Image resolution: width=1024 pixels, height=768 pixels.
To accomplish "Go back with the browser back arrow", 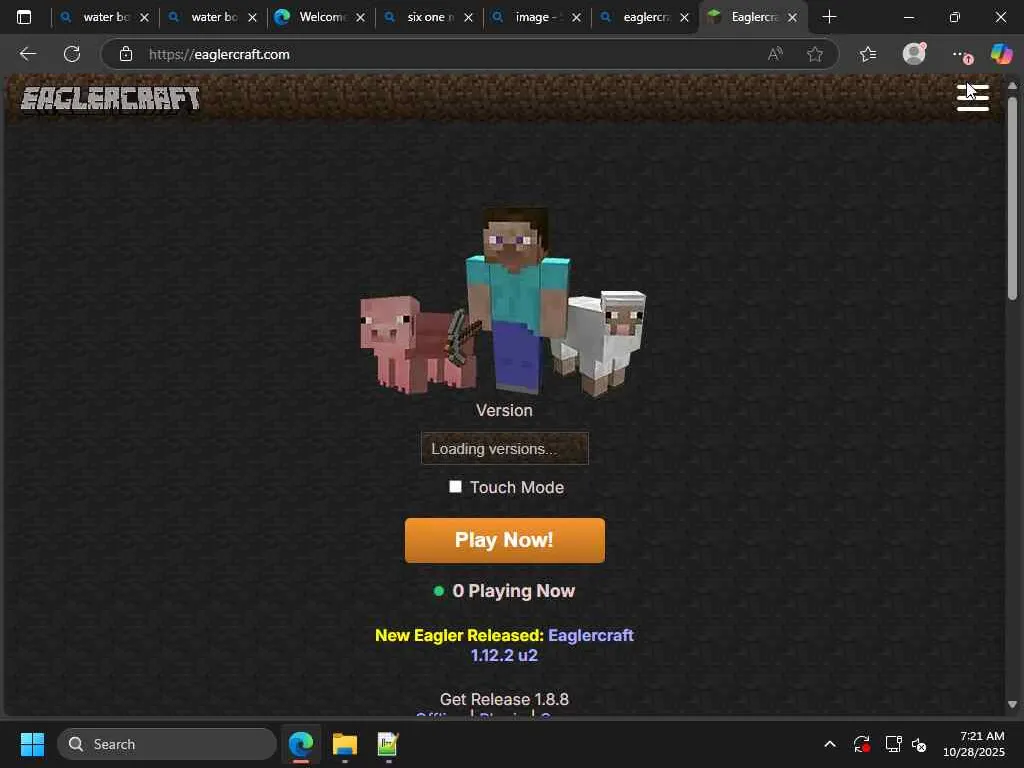I will pos(27,54).
